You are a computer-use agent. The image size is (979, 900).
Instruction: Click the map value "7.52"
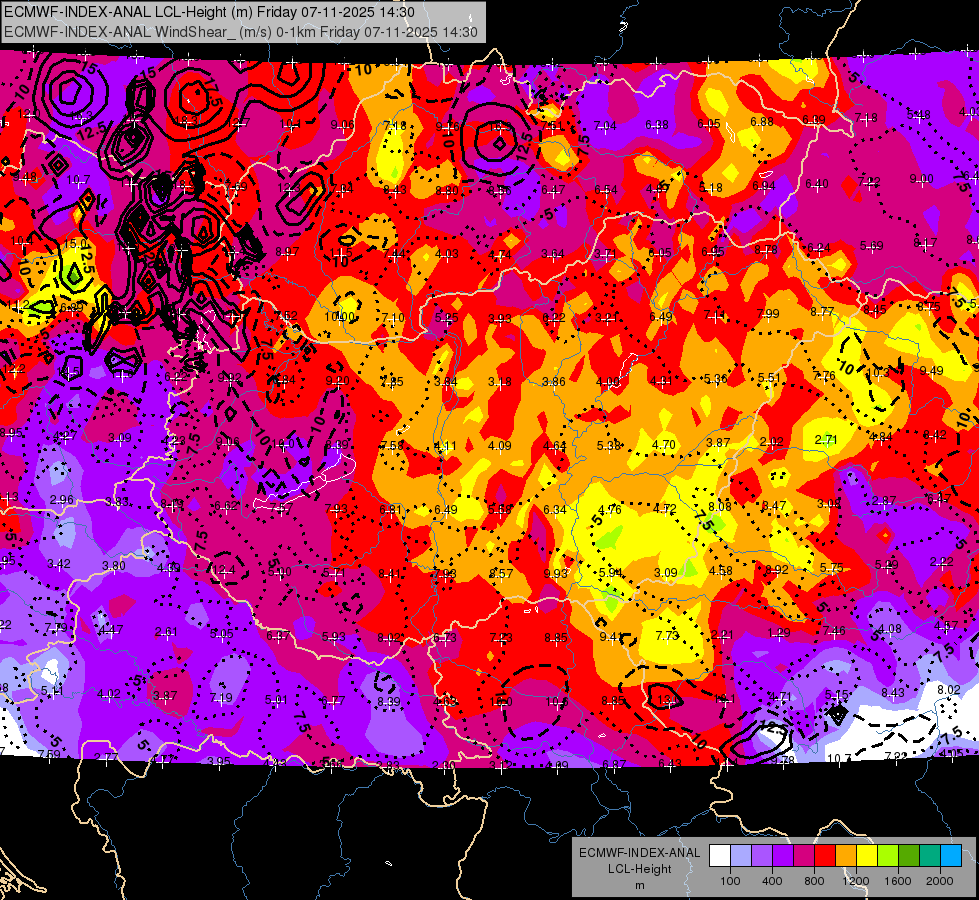click(x=286, y=315)
